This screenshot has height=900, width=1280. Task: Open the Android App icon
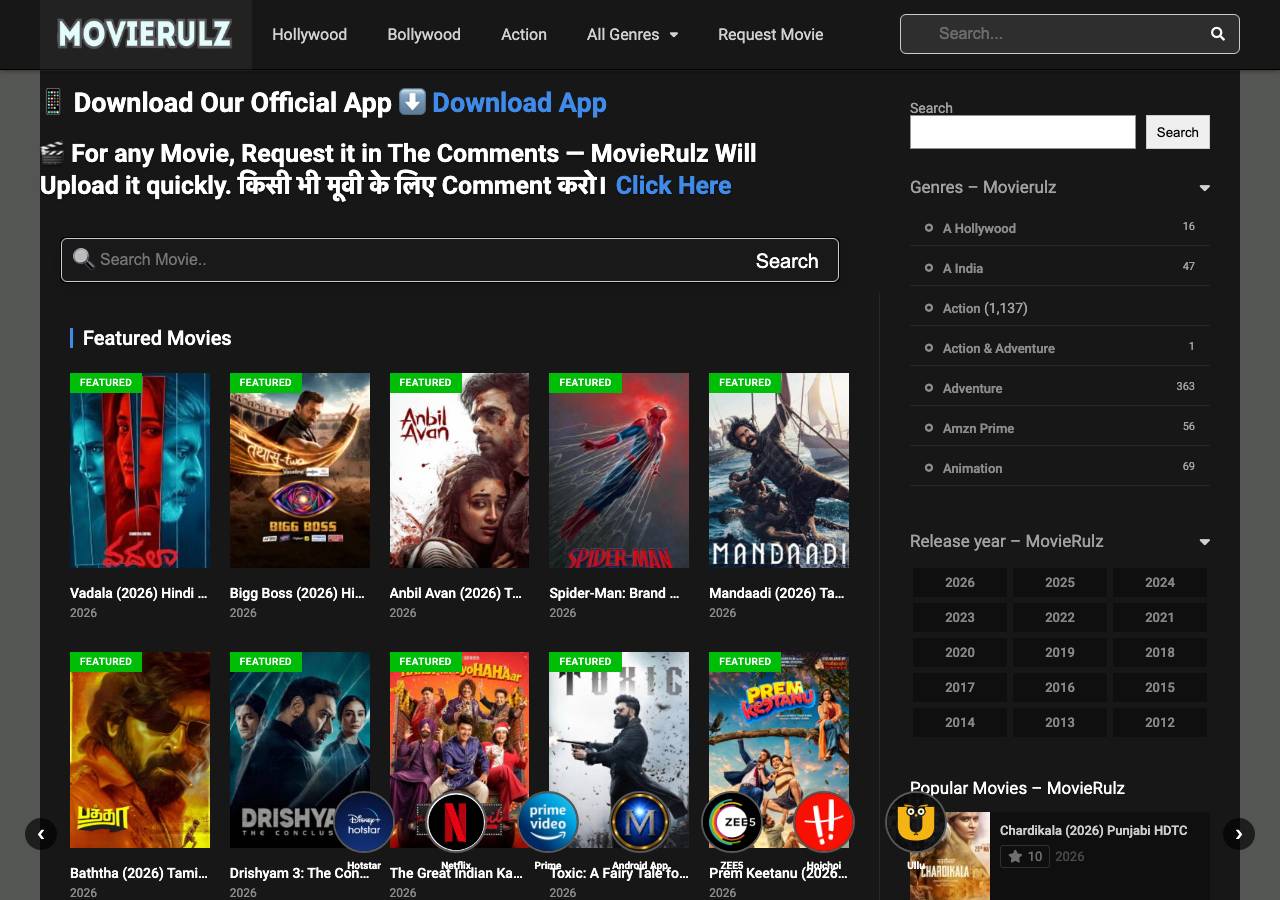640,823
